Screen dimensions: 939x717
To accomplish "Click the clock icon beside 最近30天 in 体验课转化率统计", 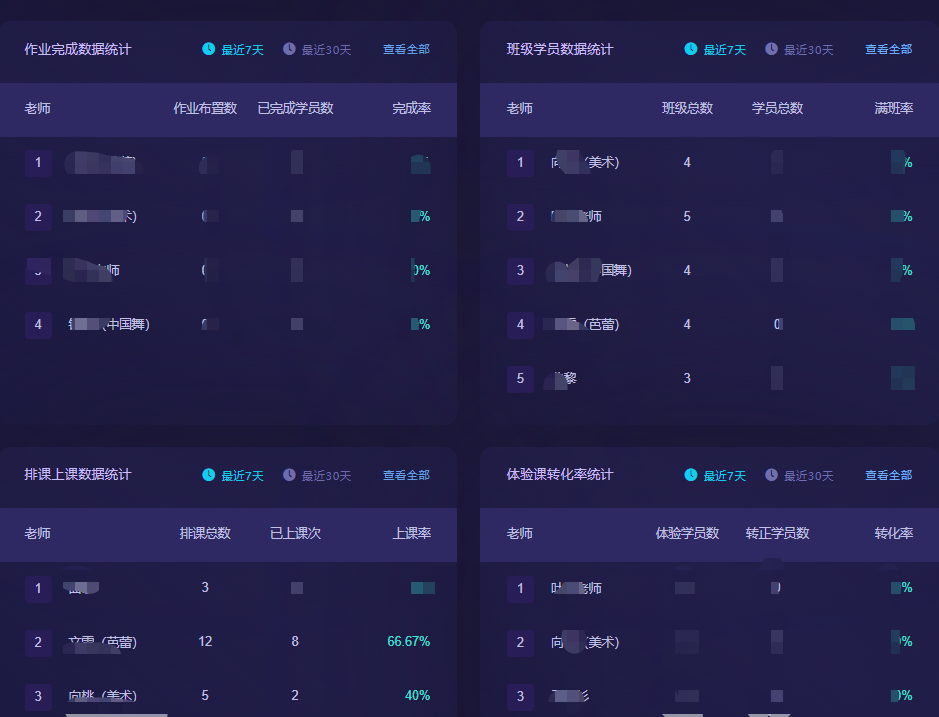I will 771,474.
